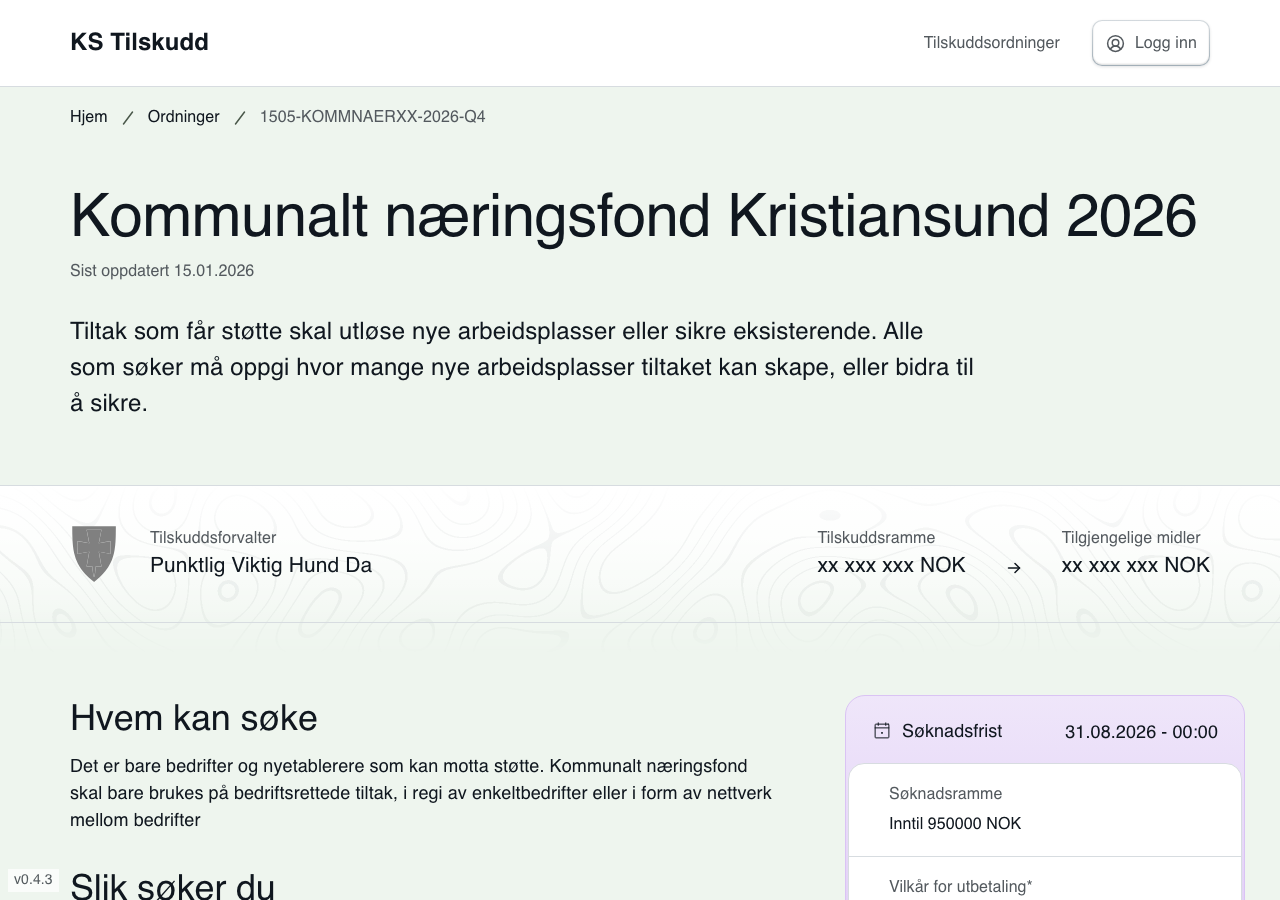Click the Tilgjengelige midler amount value
1280x900 pixels.
click(1135, 566)
